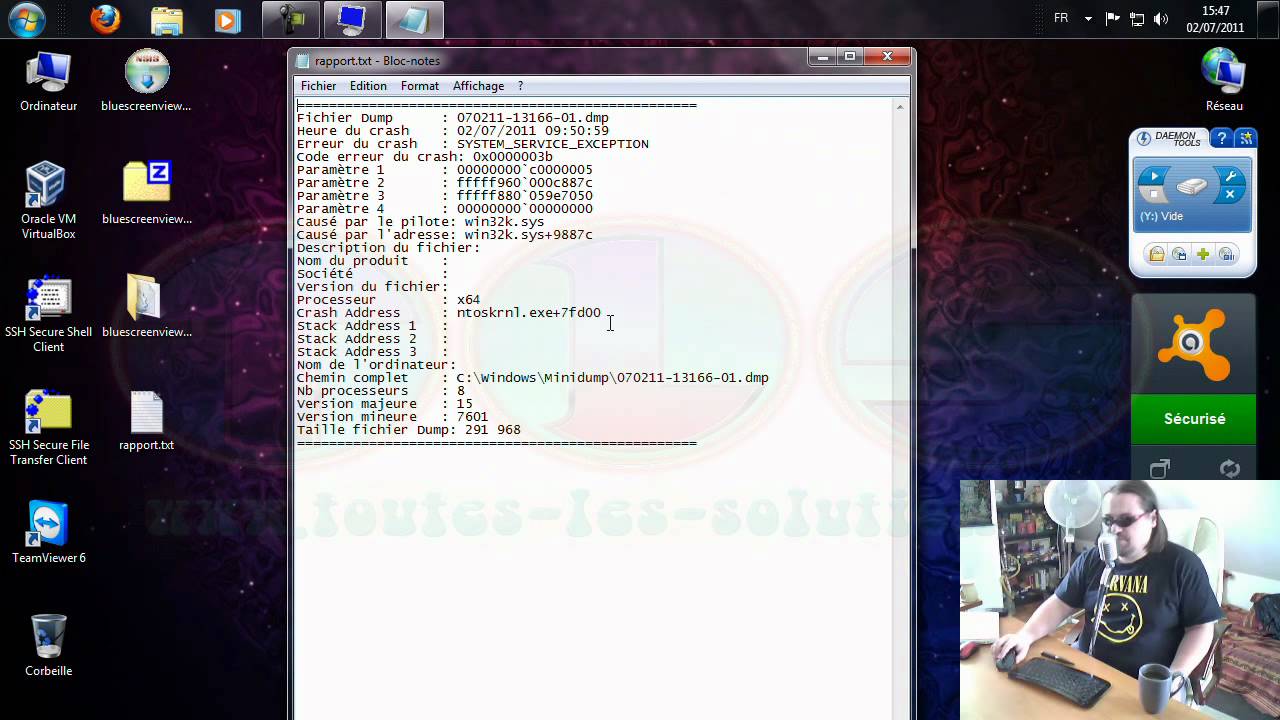Click the avast orange logo gadget

1193,344
